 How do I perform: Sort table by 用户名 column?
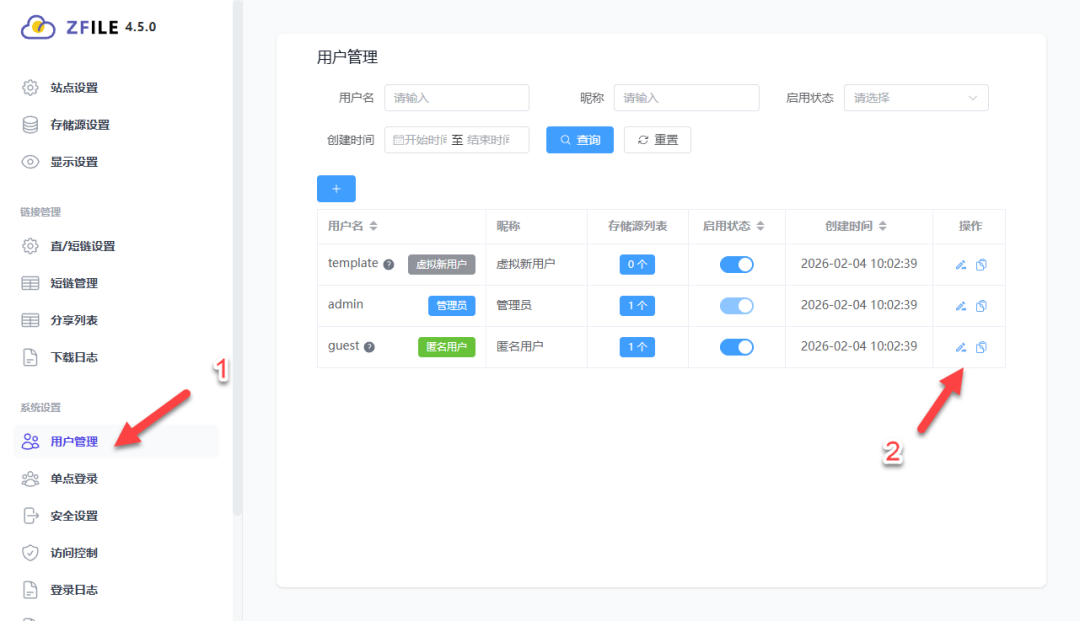pos(373,227)
